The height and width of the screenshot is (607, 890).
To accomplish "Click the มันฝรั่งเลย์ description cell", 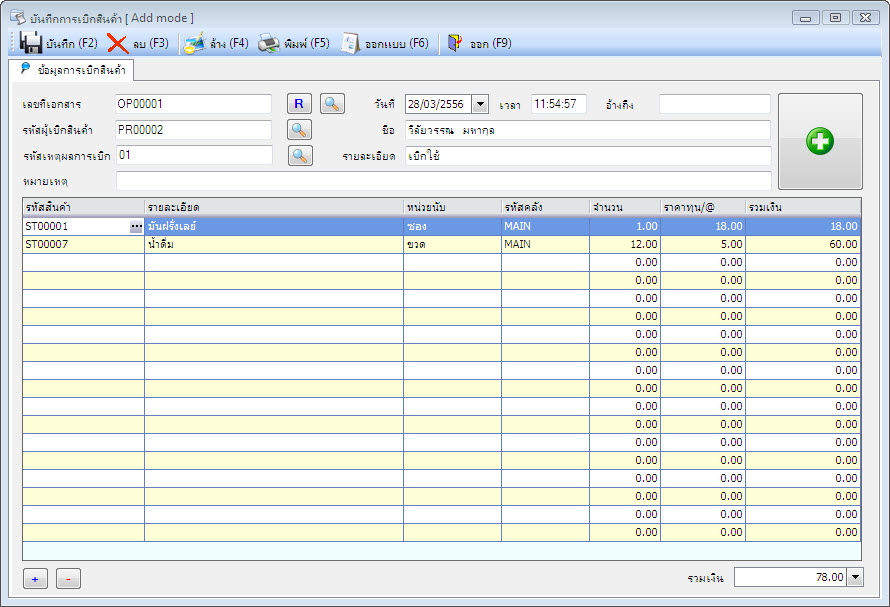I will 274,227.
